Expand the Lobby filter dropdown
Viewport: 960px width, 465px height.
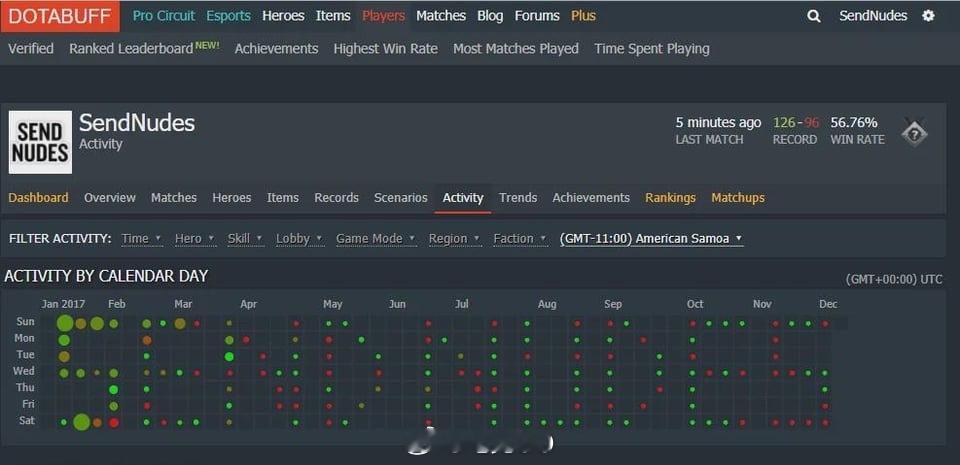pyautogui.click(x=299, y=239)
